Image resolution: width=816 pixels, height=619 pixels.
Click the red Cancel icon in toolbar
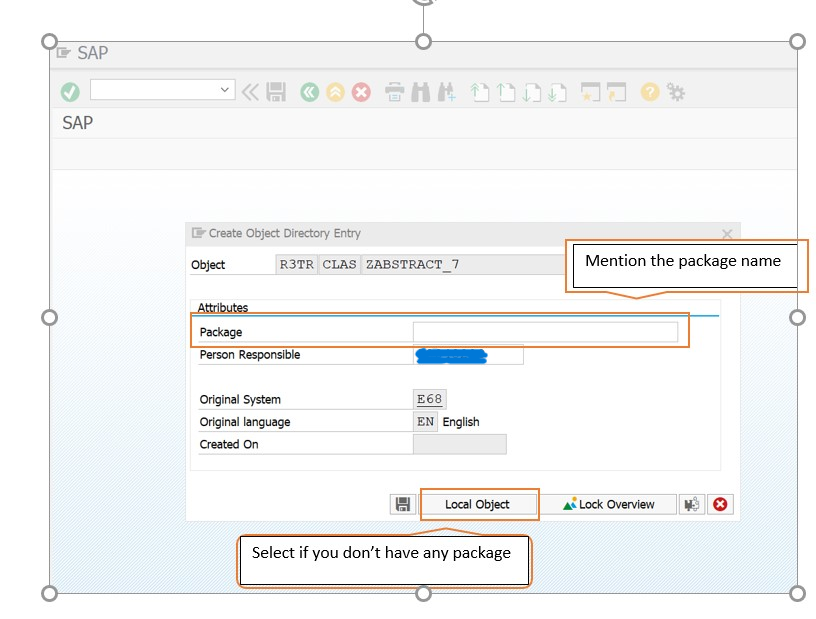point(361,92)
